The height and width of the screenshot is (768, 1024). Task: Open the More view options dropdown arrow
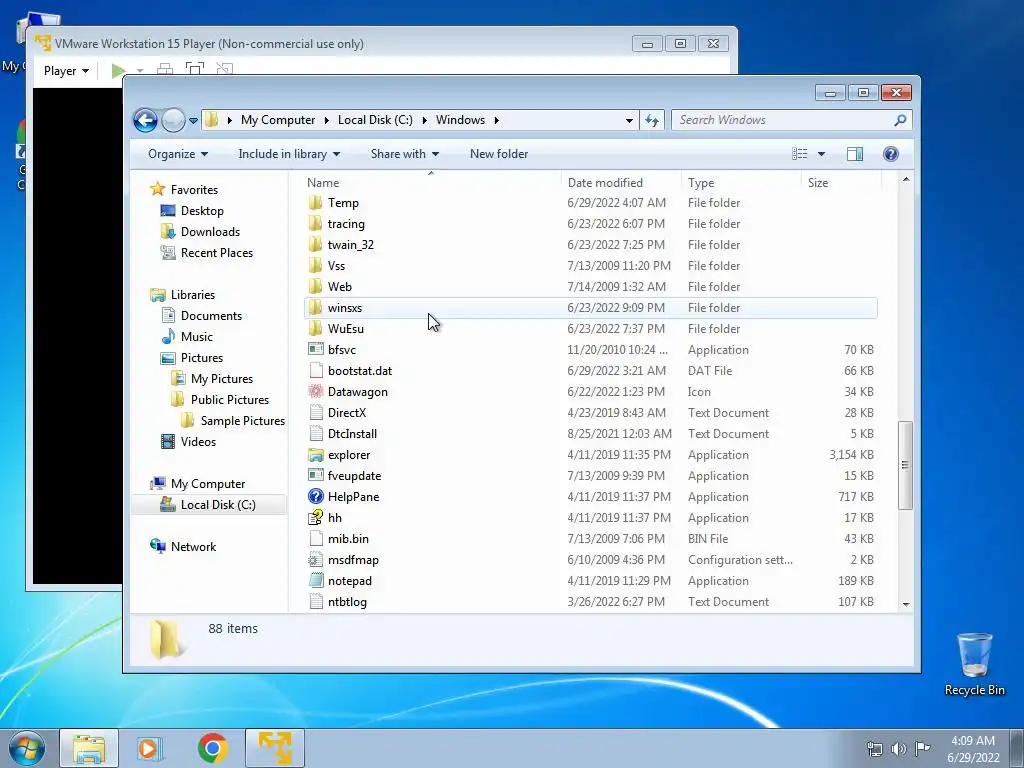click(822, 154)
